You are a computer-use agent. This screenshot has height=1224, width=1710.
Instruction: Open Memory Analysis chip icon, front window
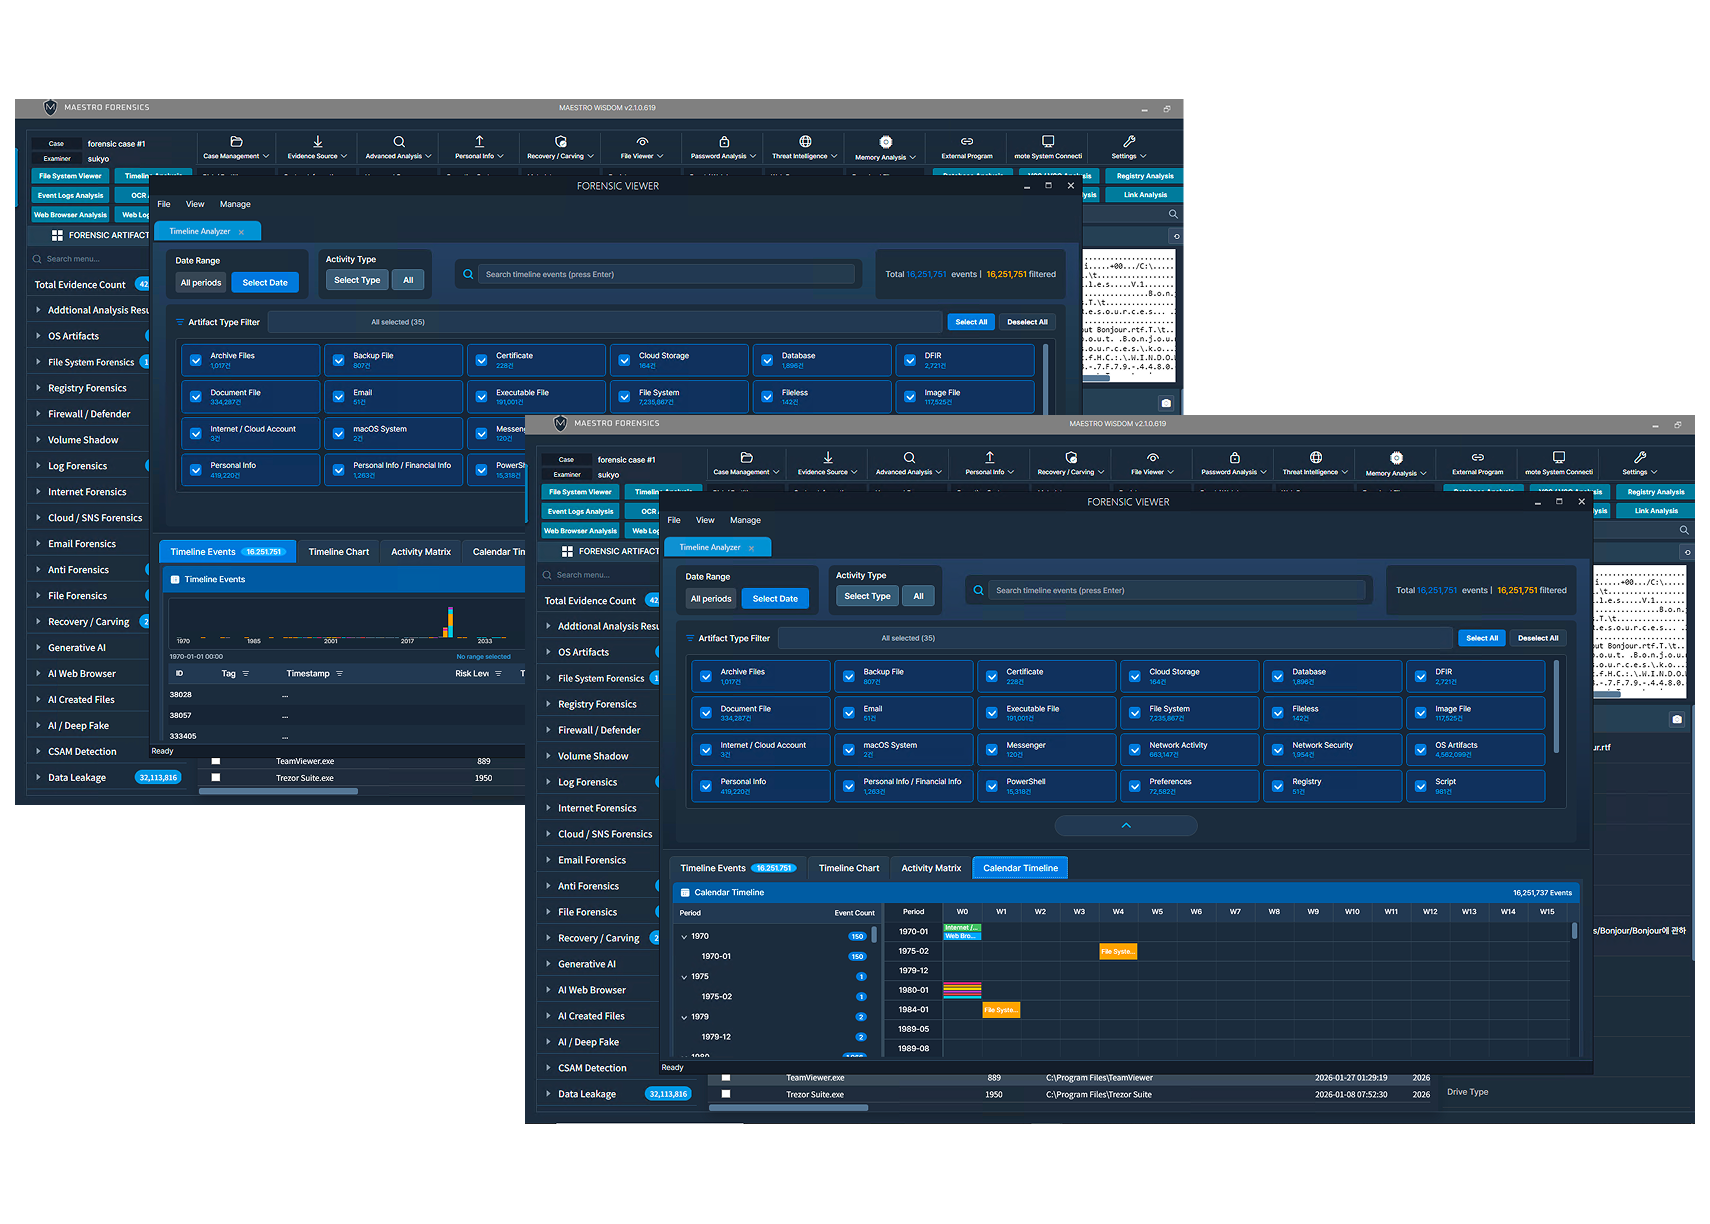[x=1397, y=457]
